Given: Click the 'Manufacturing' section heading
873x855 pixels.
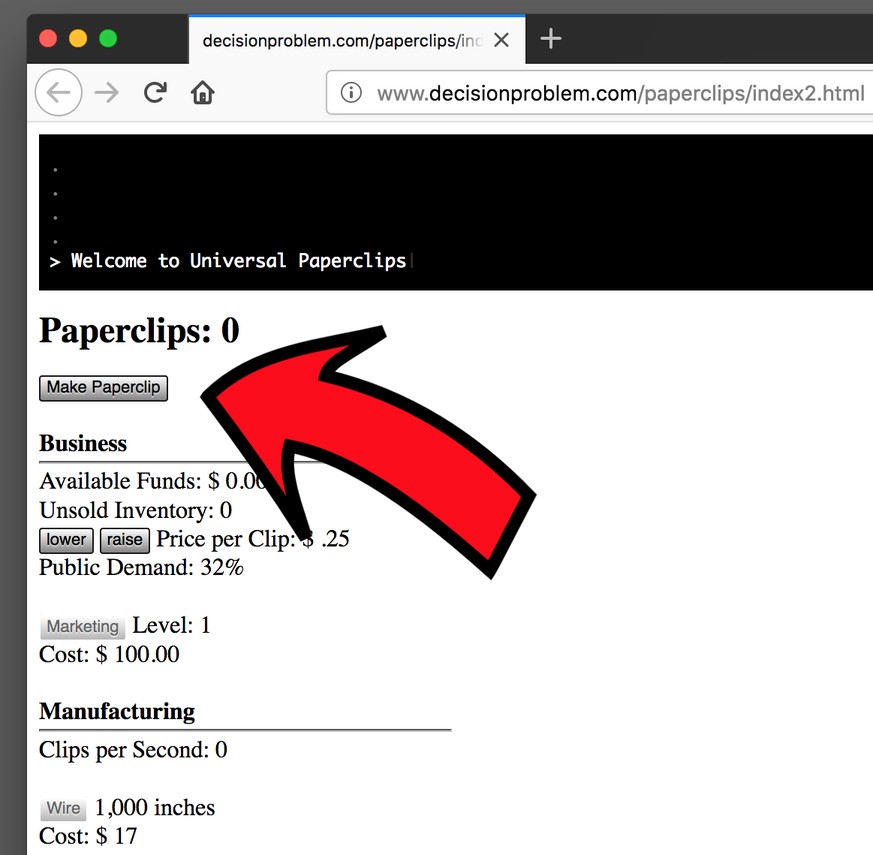Looking at the screenshot, I should pyautogui.click(x=117, y=711).
